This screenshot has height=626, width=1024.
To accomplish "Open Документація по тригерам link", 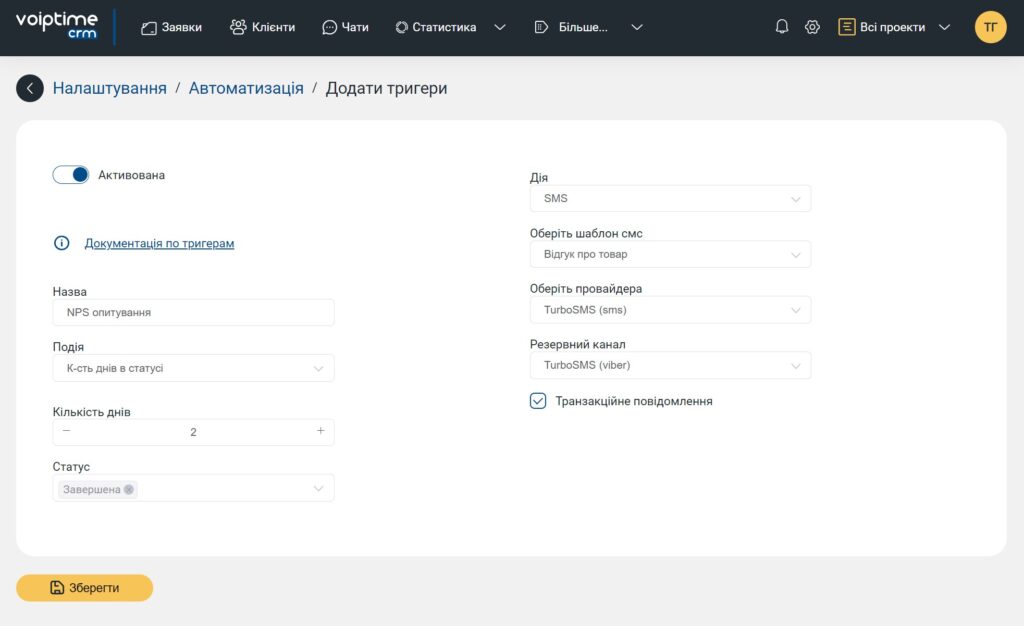I will point(159,243).
